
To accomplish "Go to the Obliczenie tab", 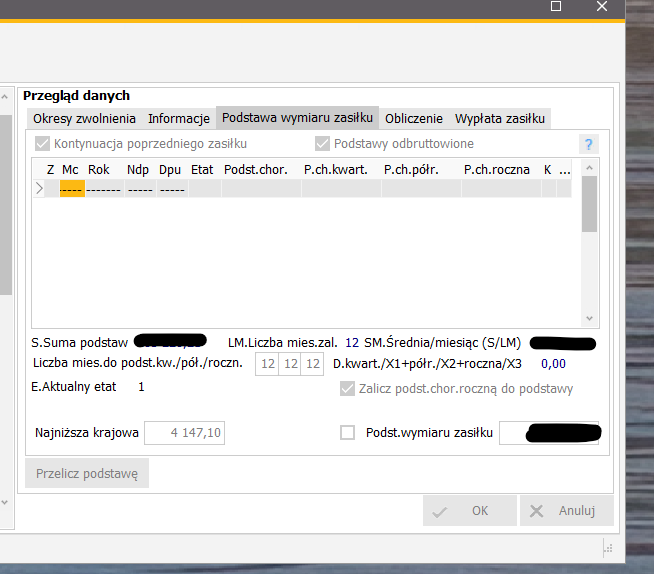I will [414, 118].
